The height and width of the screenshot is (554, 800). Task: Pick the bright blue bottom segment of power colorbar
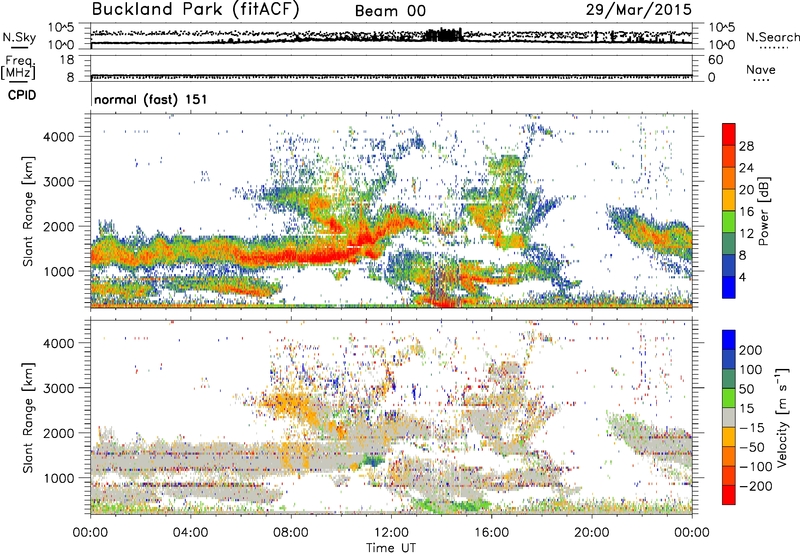pos(729,287)
